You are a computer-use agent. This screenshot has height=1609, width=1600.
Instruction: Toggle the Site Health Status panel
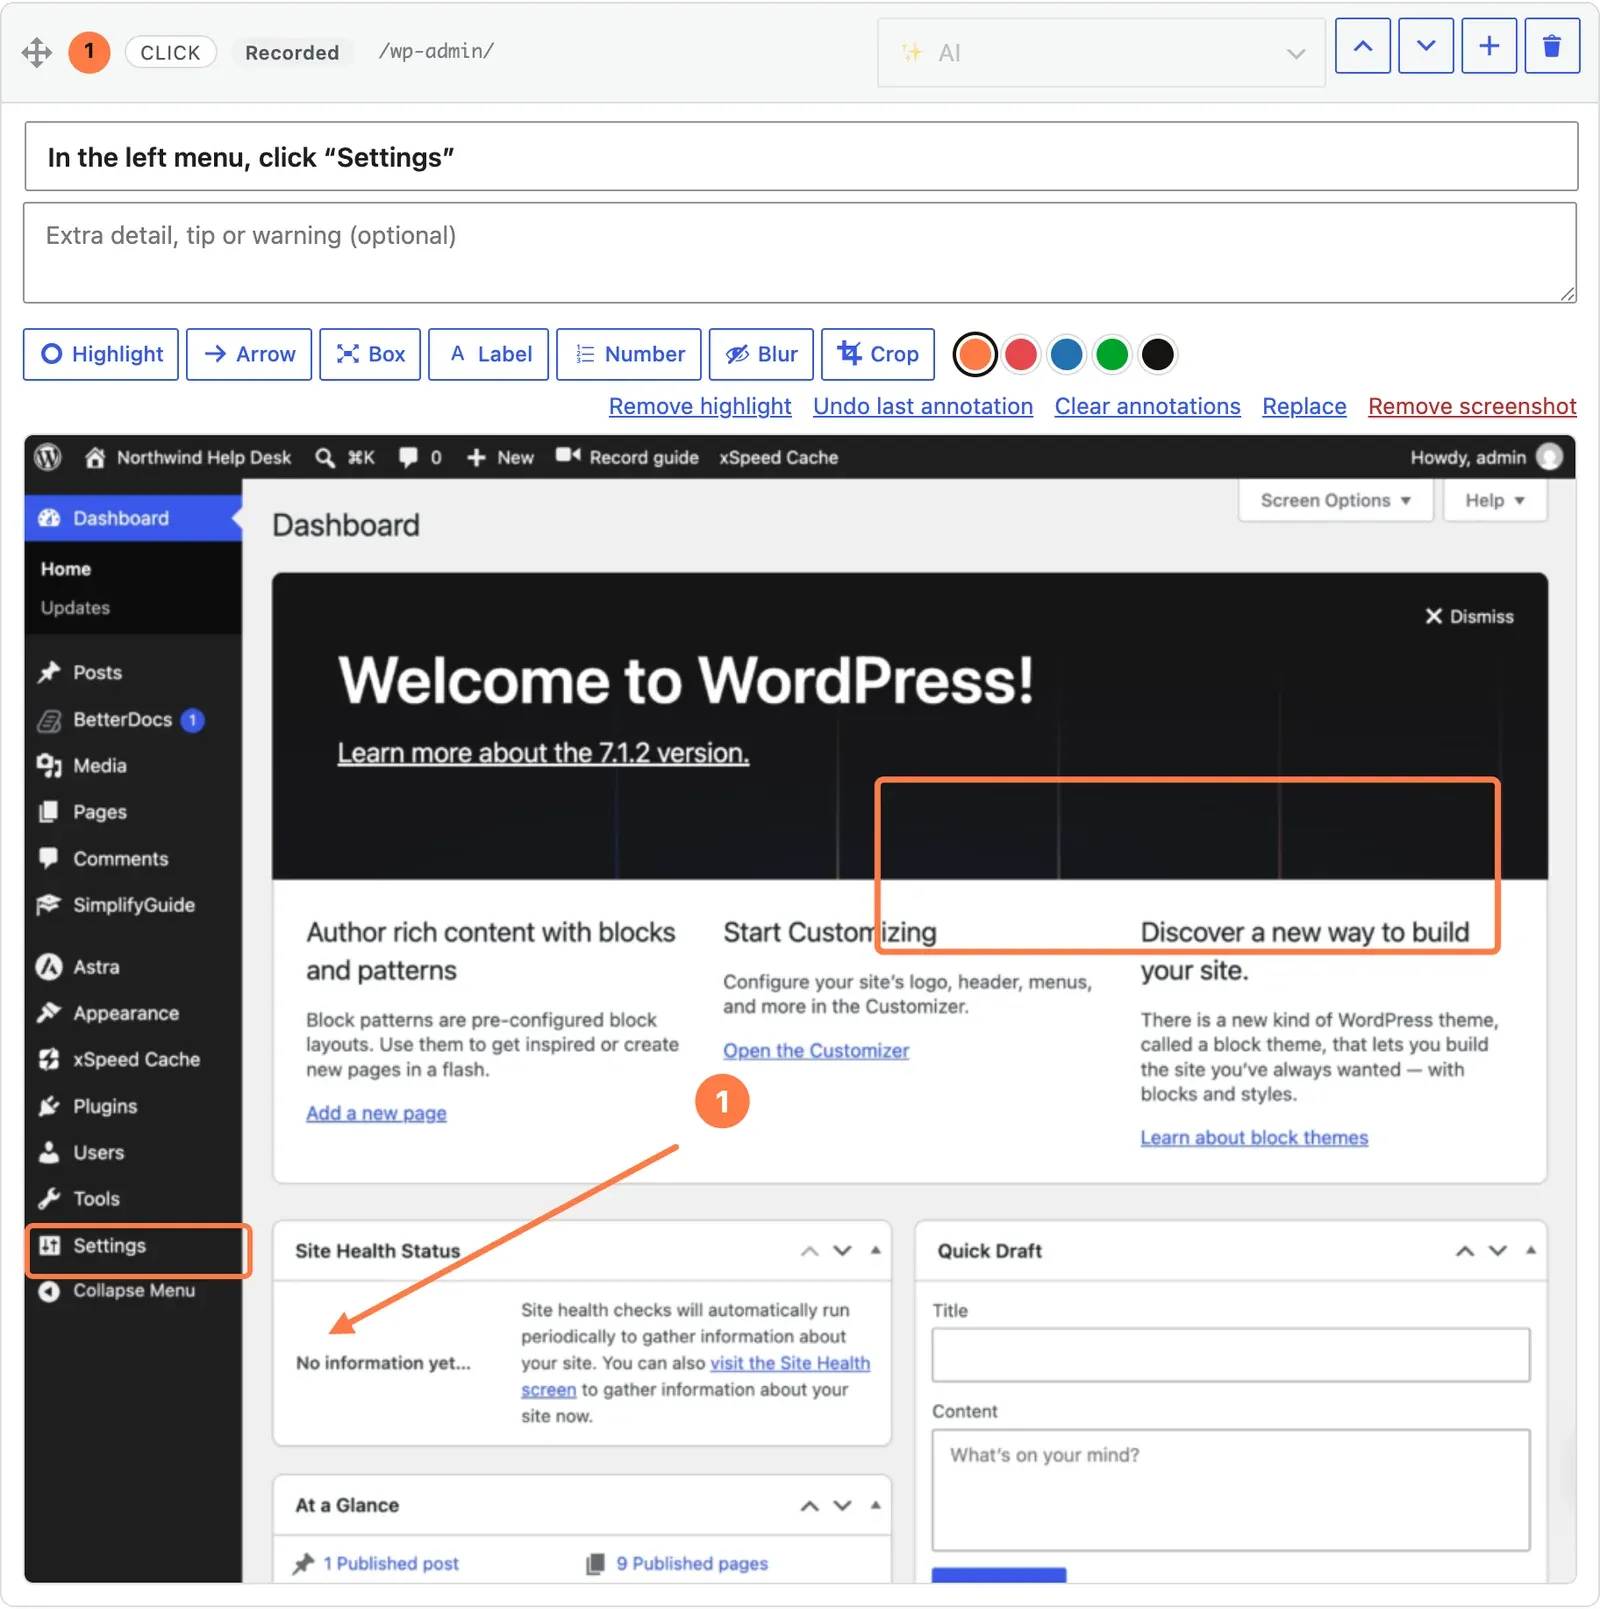[876, 1250]
